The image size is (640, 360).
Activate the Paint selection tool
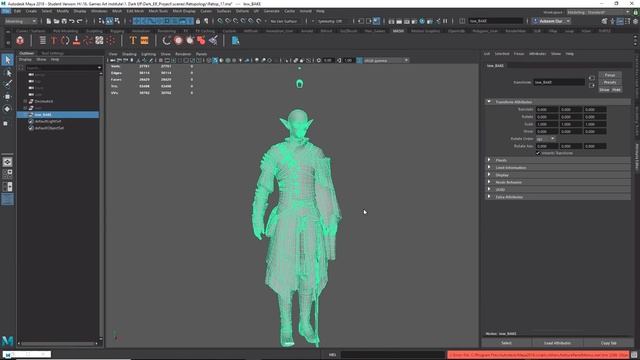[x=7, y=84]
